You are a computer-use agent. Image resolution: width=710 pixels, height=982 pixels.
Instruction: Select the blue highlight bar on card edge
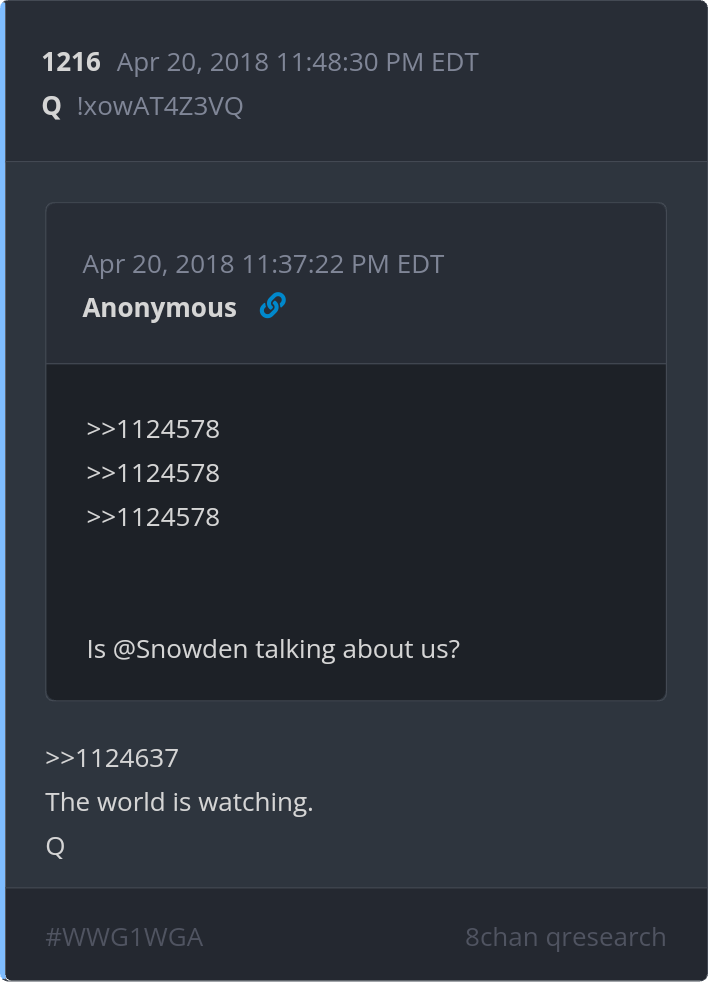(x=3, y=491)
